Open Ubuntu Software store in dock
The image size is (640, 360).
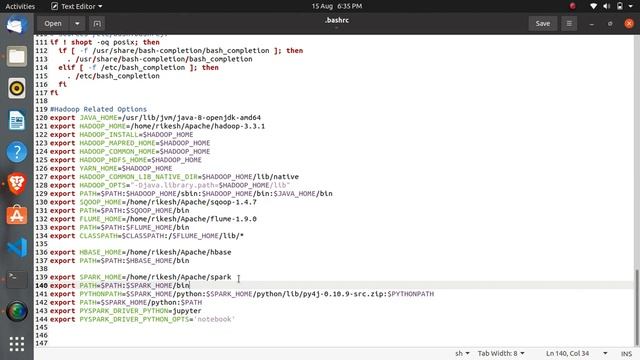pyautogui.click(x=16, y=216)
